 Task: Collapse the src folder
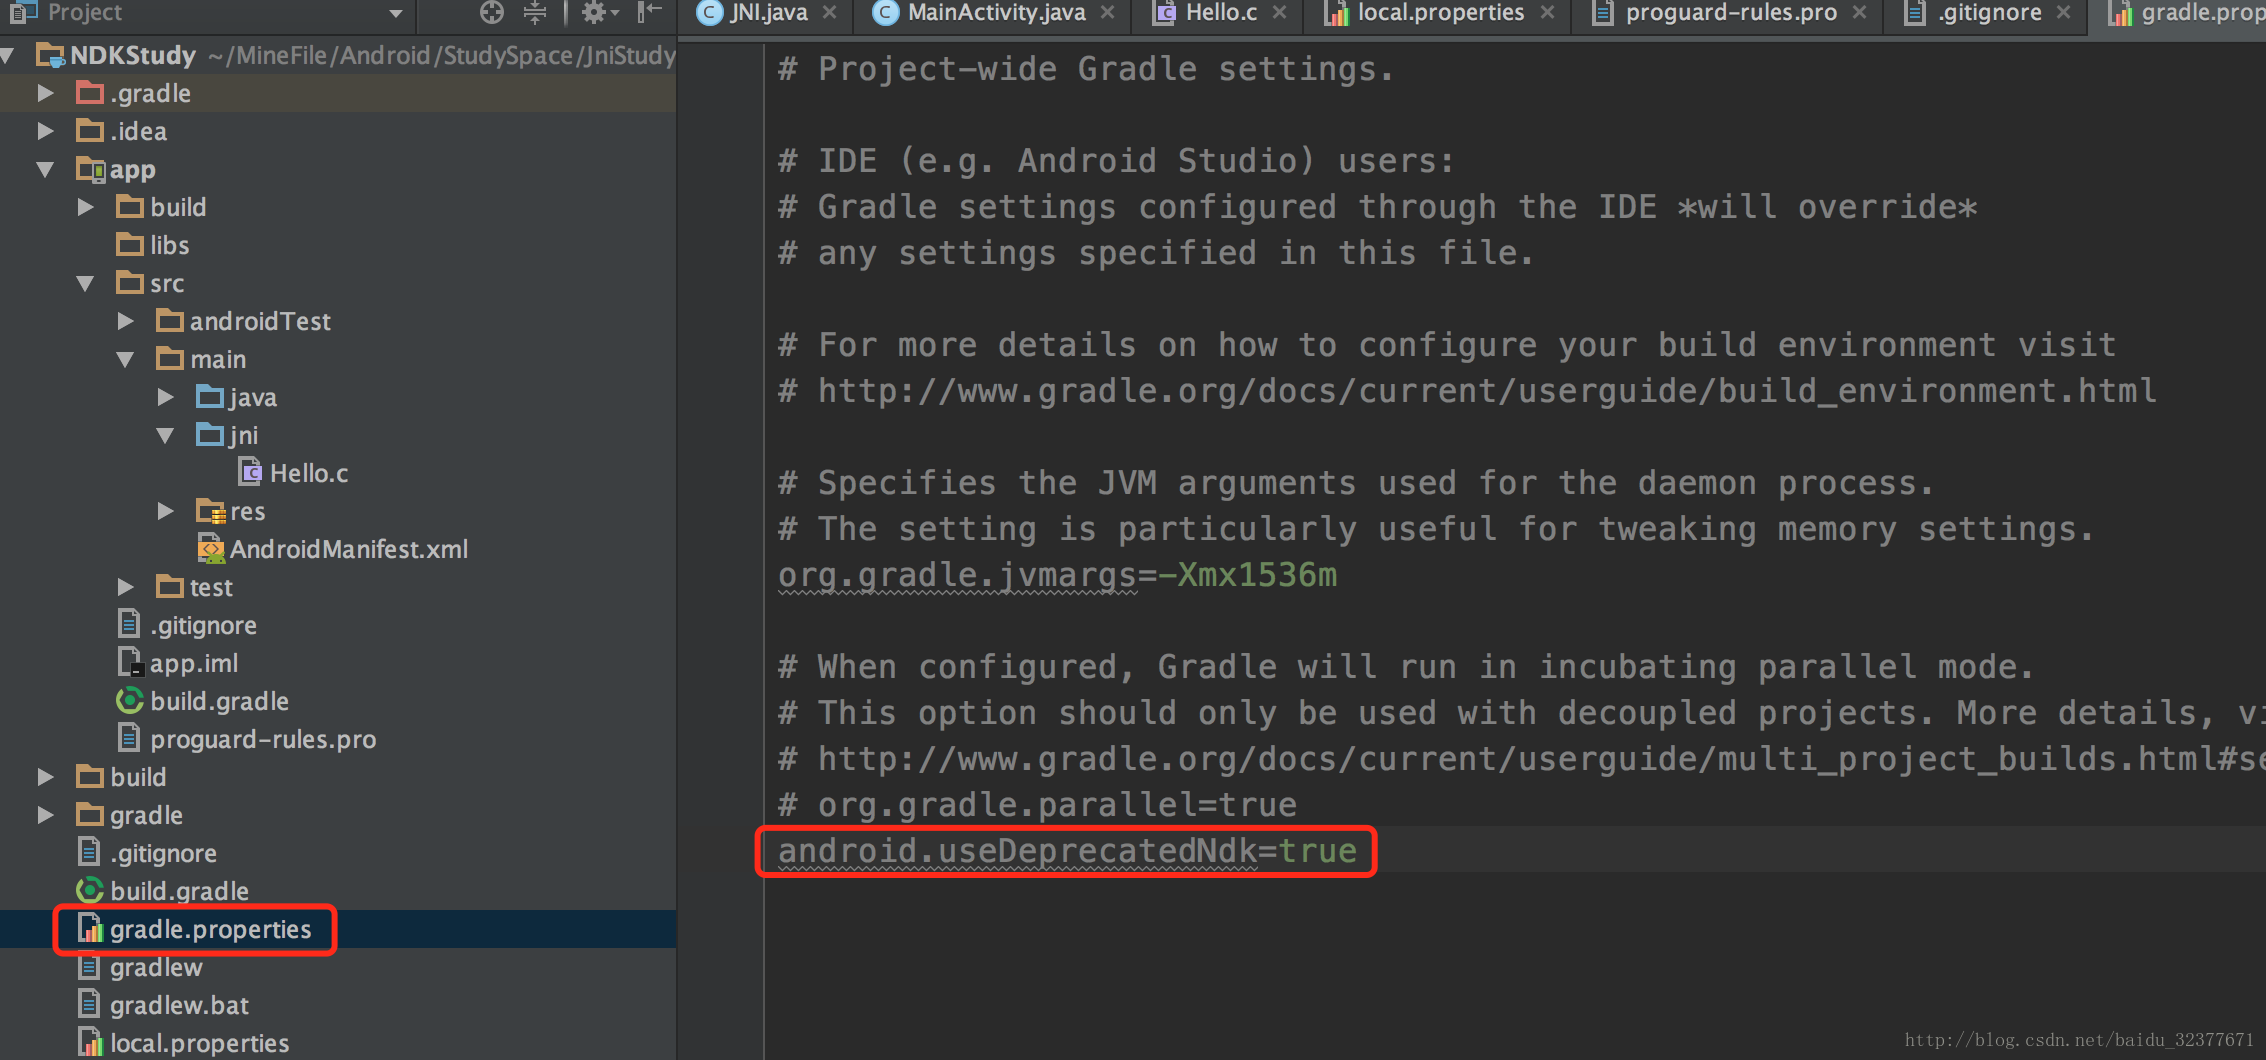[86, 284]
